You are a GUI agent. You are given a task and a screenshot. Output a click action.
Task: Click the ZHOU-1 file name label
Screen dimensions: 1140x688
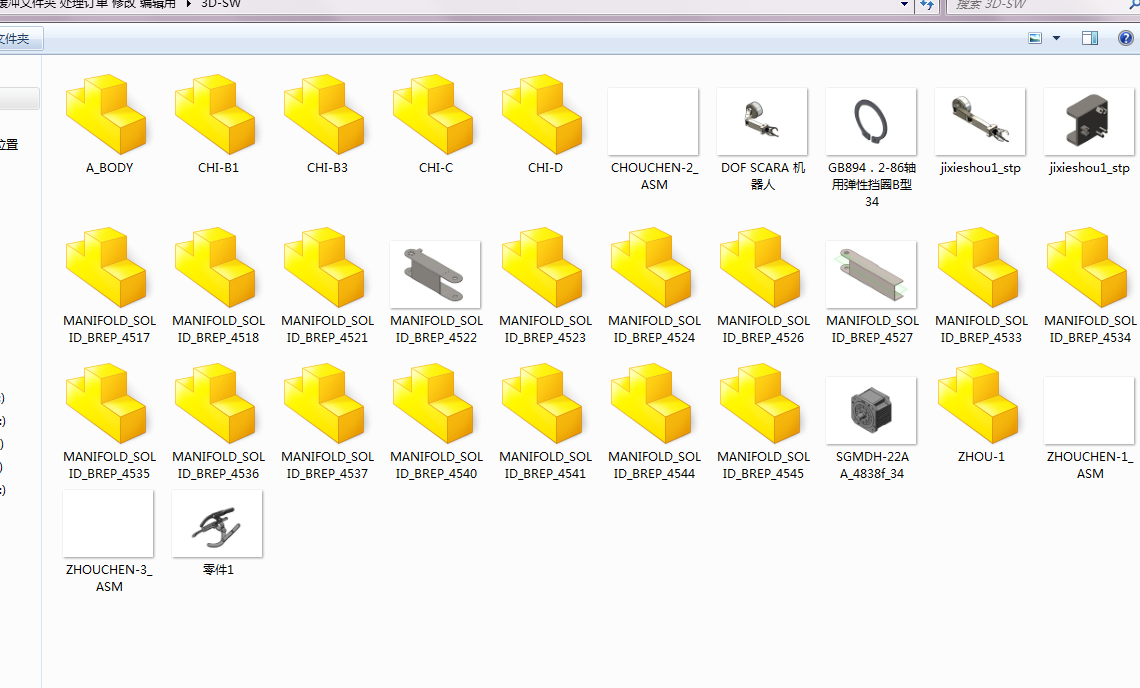[x=981, y=457]
